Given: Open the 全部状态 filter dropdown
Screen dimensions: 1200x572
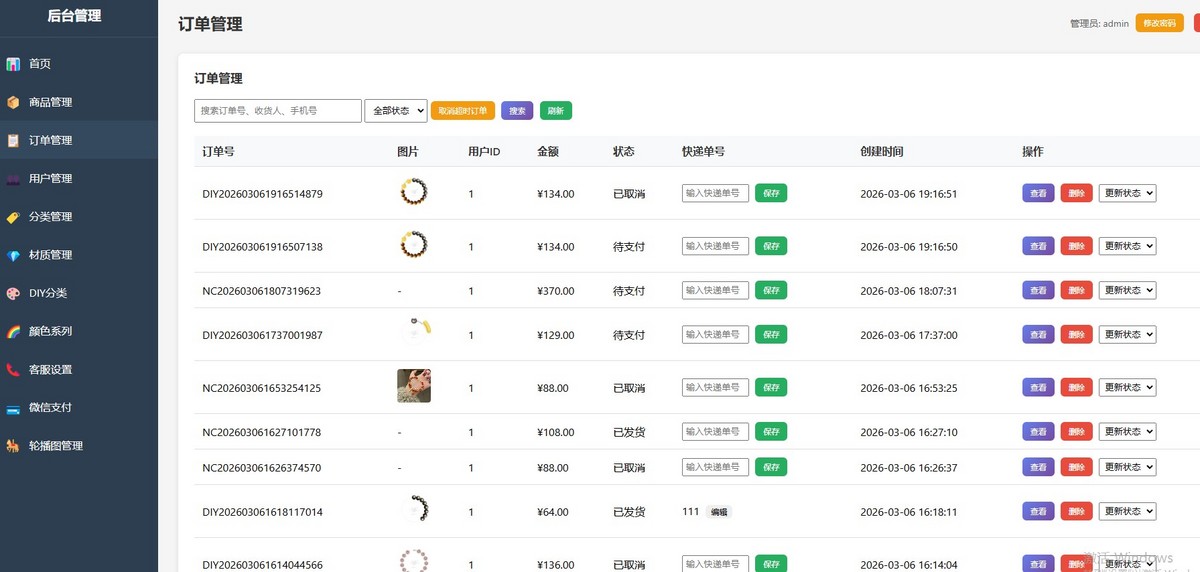Looking at the screenshot, I should point(396,111).
